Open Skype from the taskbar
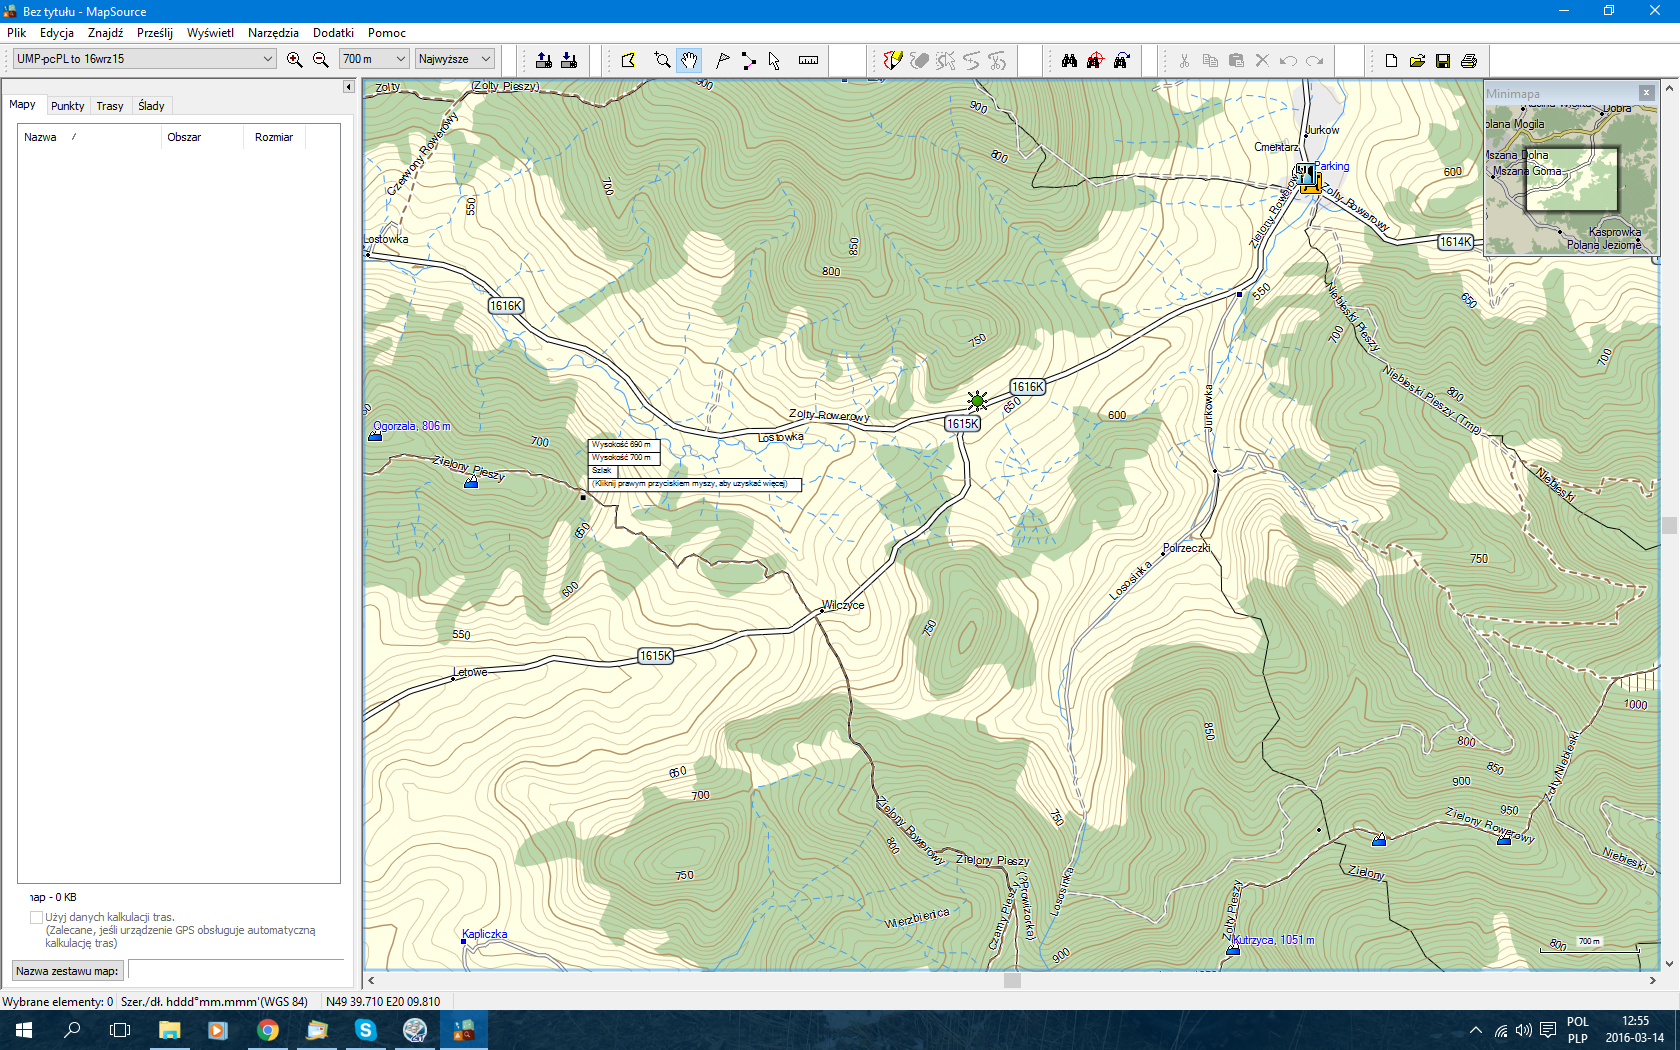Image resolution: width=1680 pixels, height=1050 pixels. coord(365,1030)
